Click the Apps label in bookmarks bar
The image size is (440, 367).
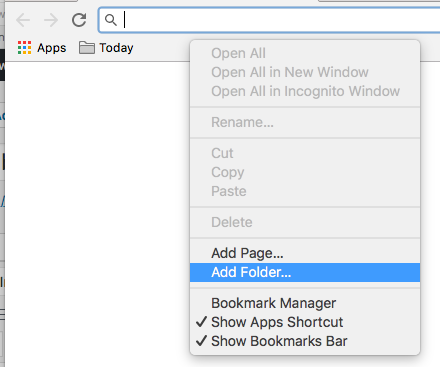pyautogui.click(x=52, y=48)
